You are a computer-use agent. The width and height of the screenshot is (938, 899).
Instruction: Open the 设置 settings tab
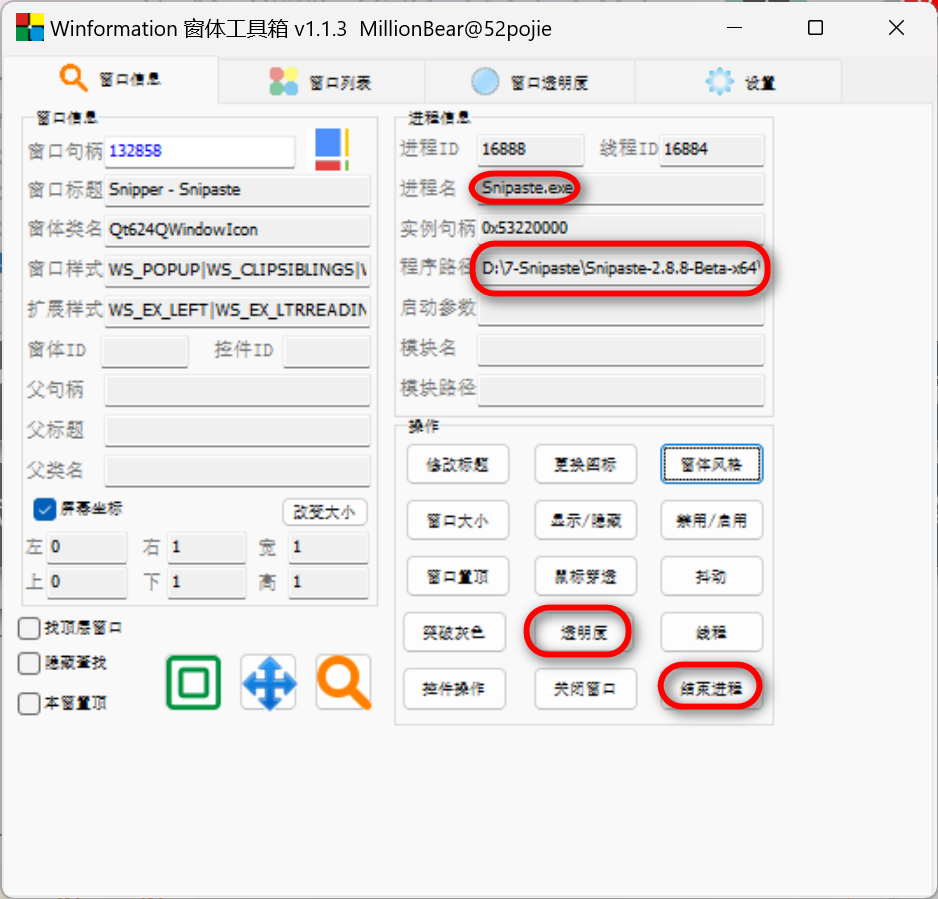point(738,81)
